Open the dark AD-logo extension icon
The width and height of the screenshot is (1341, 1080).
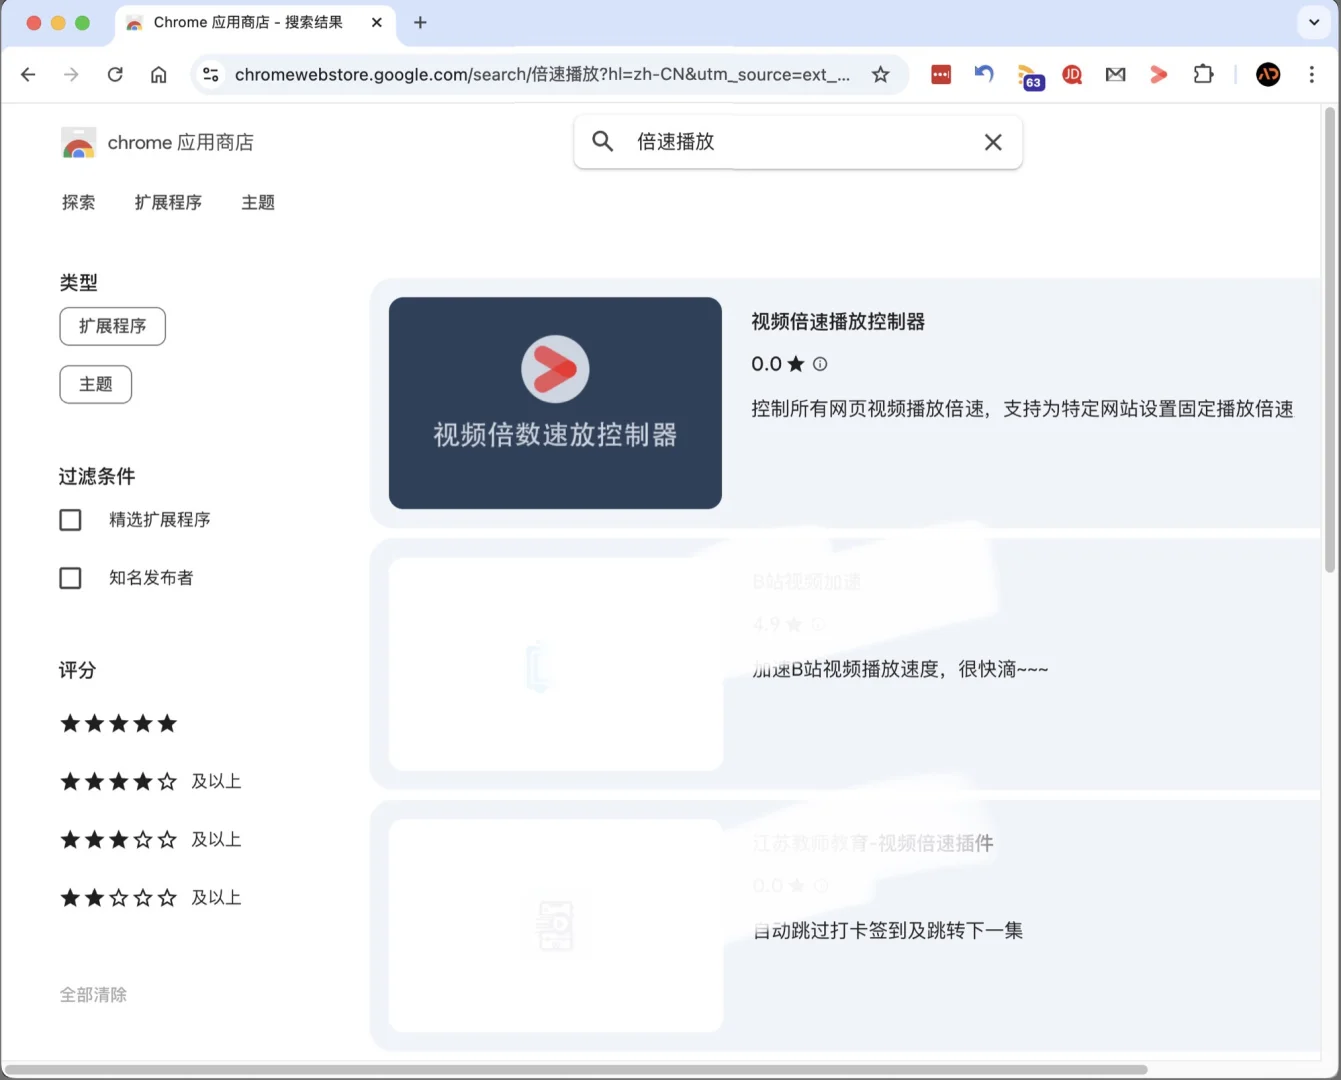coord(1267,74)
